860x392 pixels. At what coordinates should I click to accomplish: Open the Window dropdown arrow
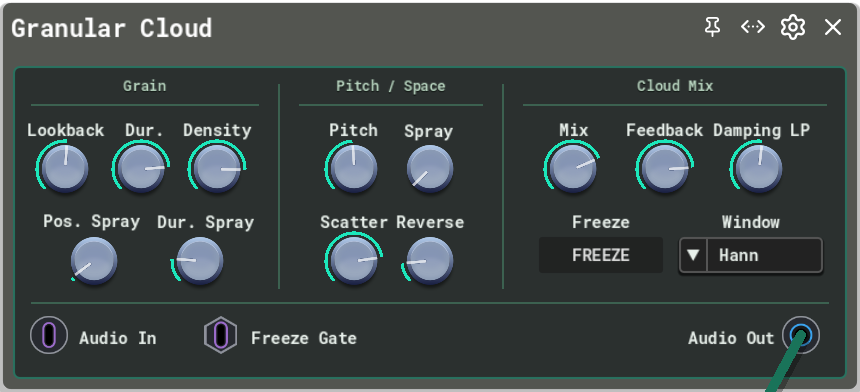tap(693, 255)
